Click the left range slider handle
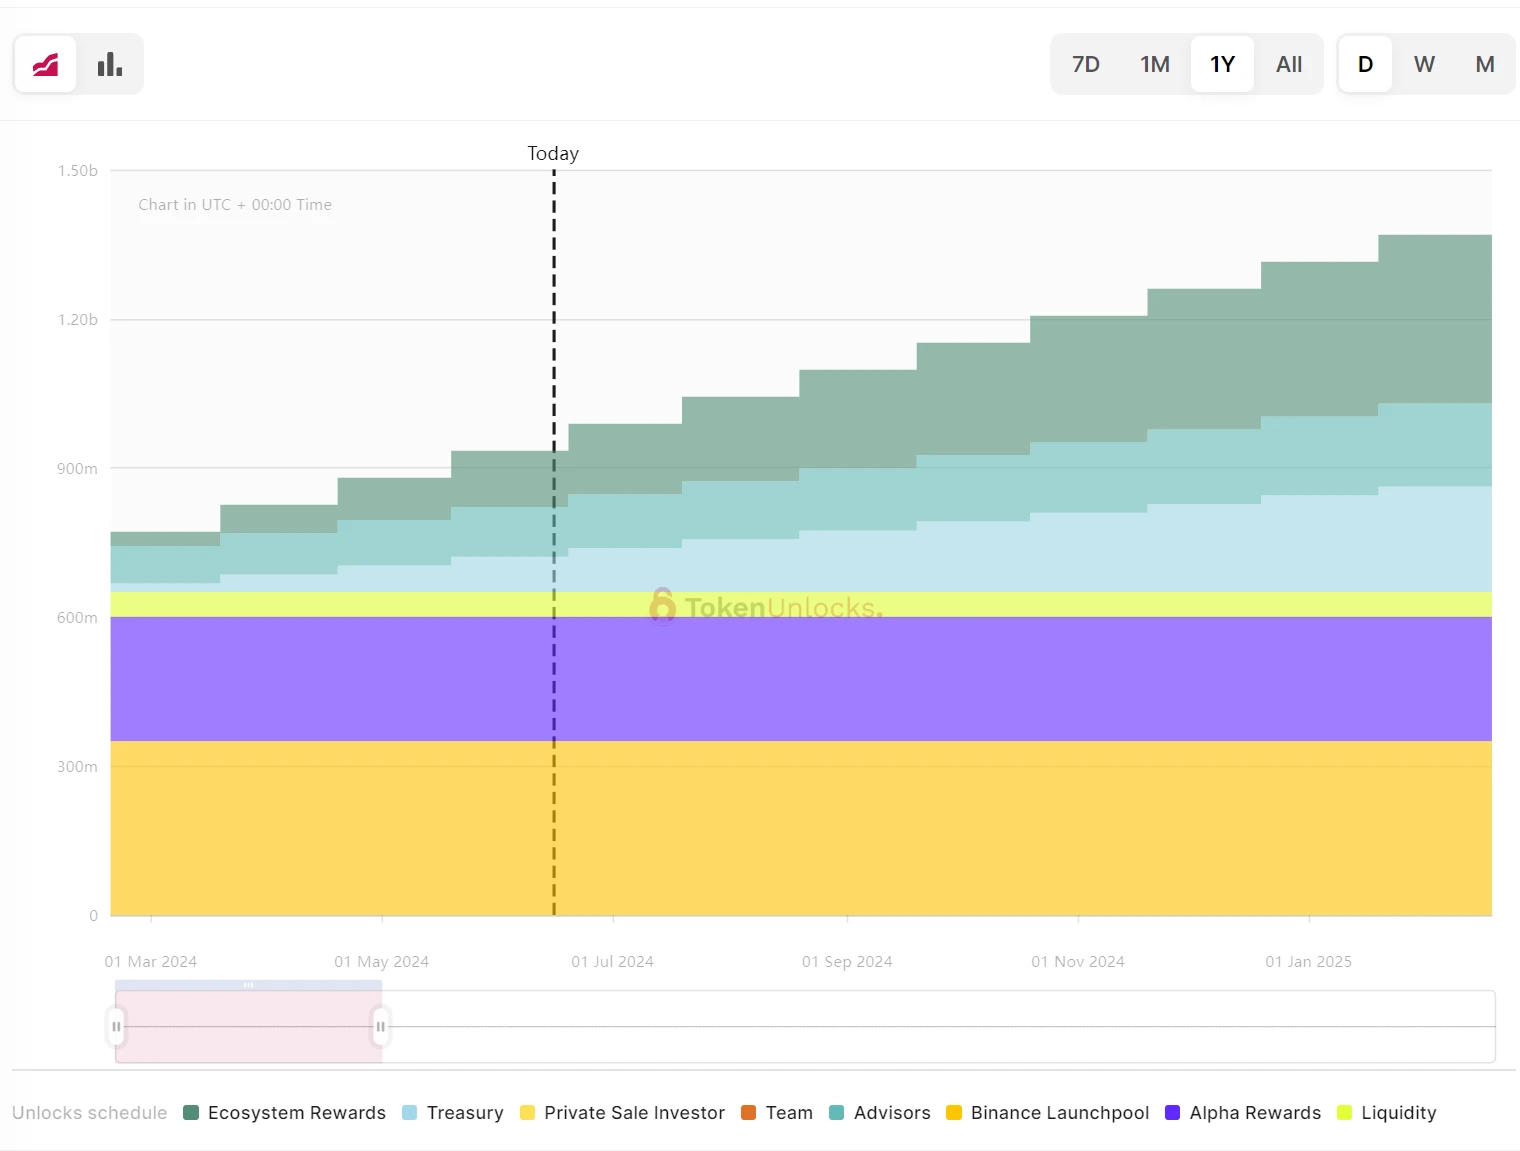The width and height of the screenshot is (1520, 1151). point(116,1027)
